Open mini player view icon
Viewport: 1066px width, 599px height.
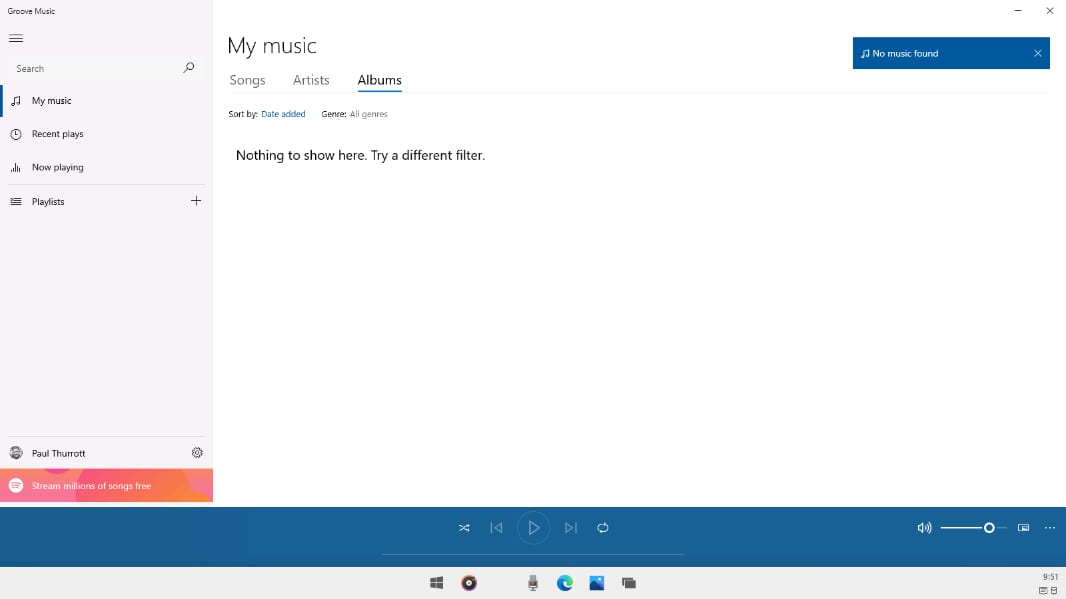coord(1023,528)
